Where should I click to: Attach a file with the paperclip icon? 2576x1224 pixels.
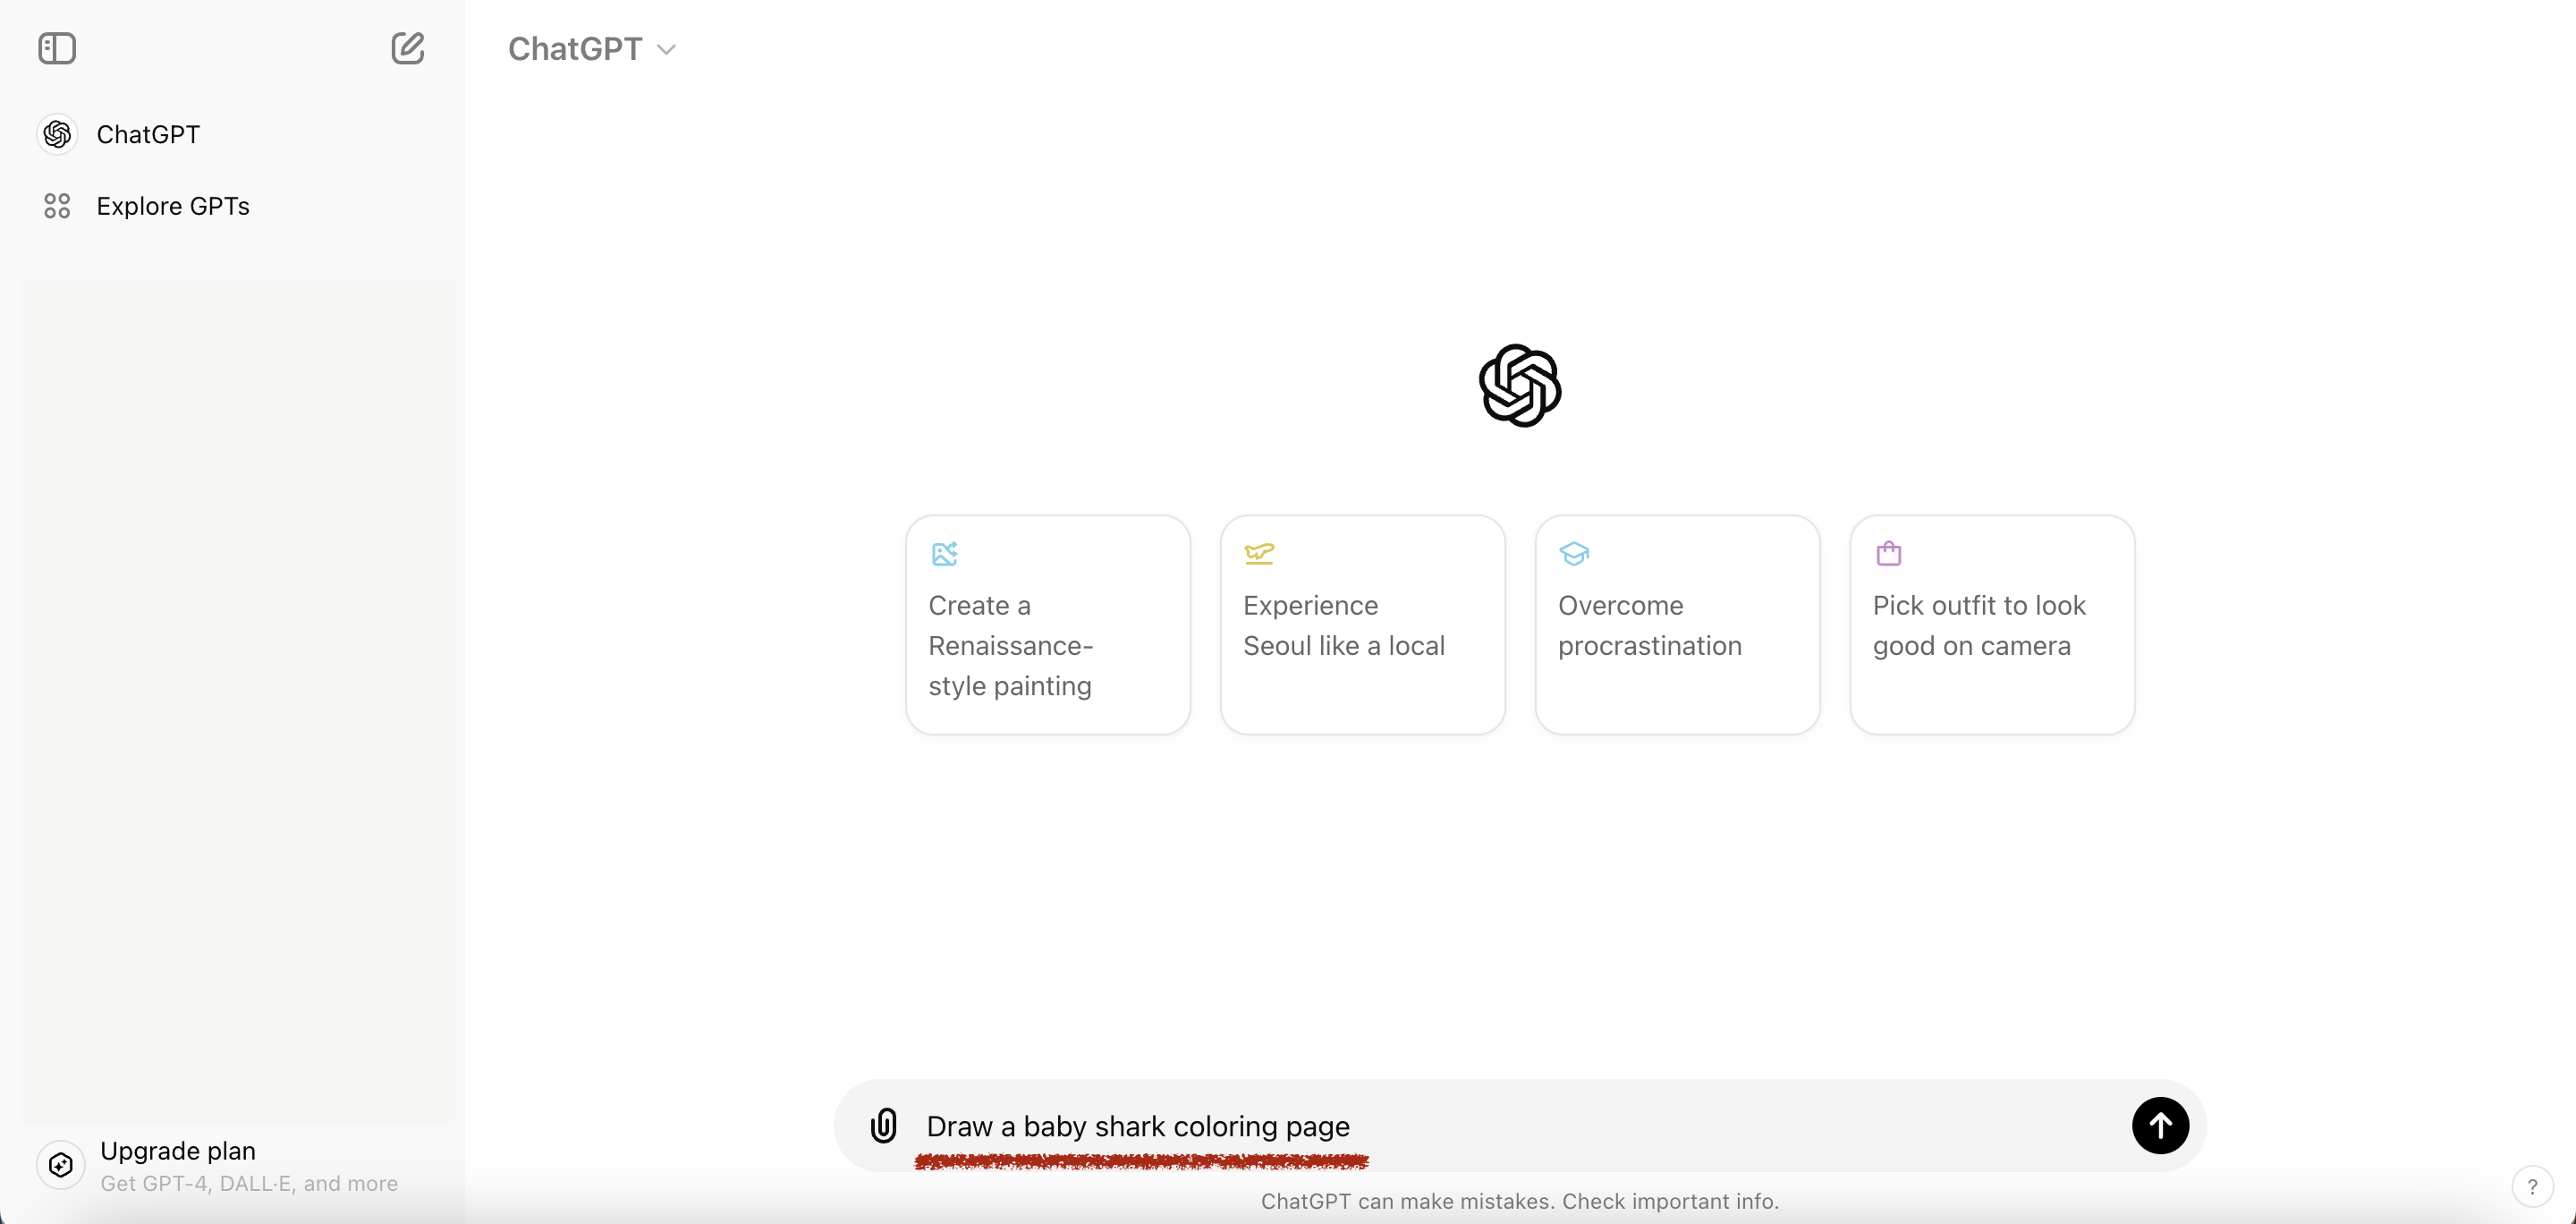click(883, 1125)
